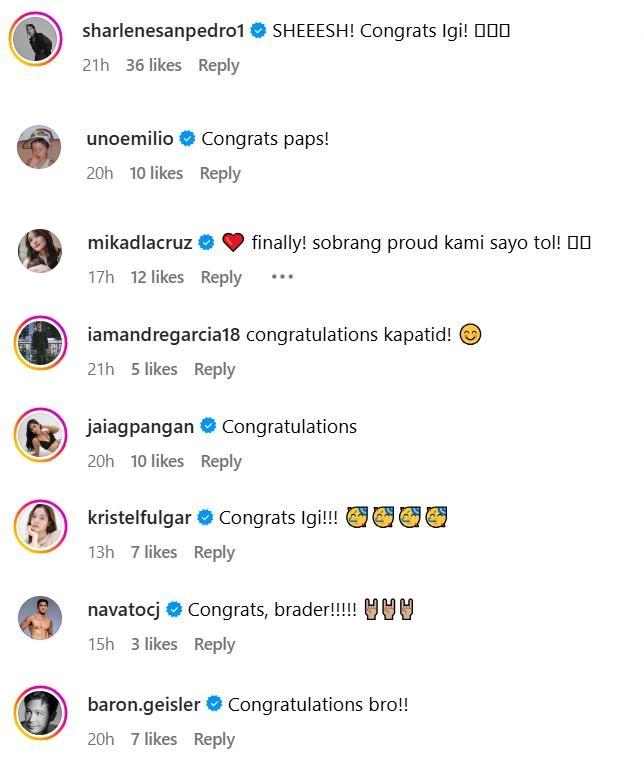Open mikadlacruz's profile photo
The image size is (644, 763).
click(x=40, y=250)
